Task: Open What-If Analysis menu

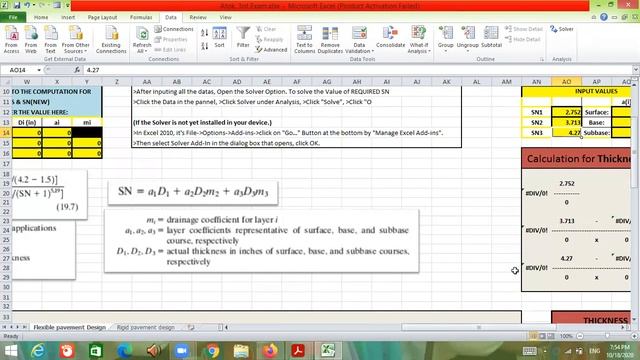Action: [419, 39]
